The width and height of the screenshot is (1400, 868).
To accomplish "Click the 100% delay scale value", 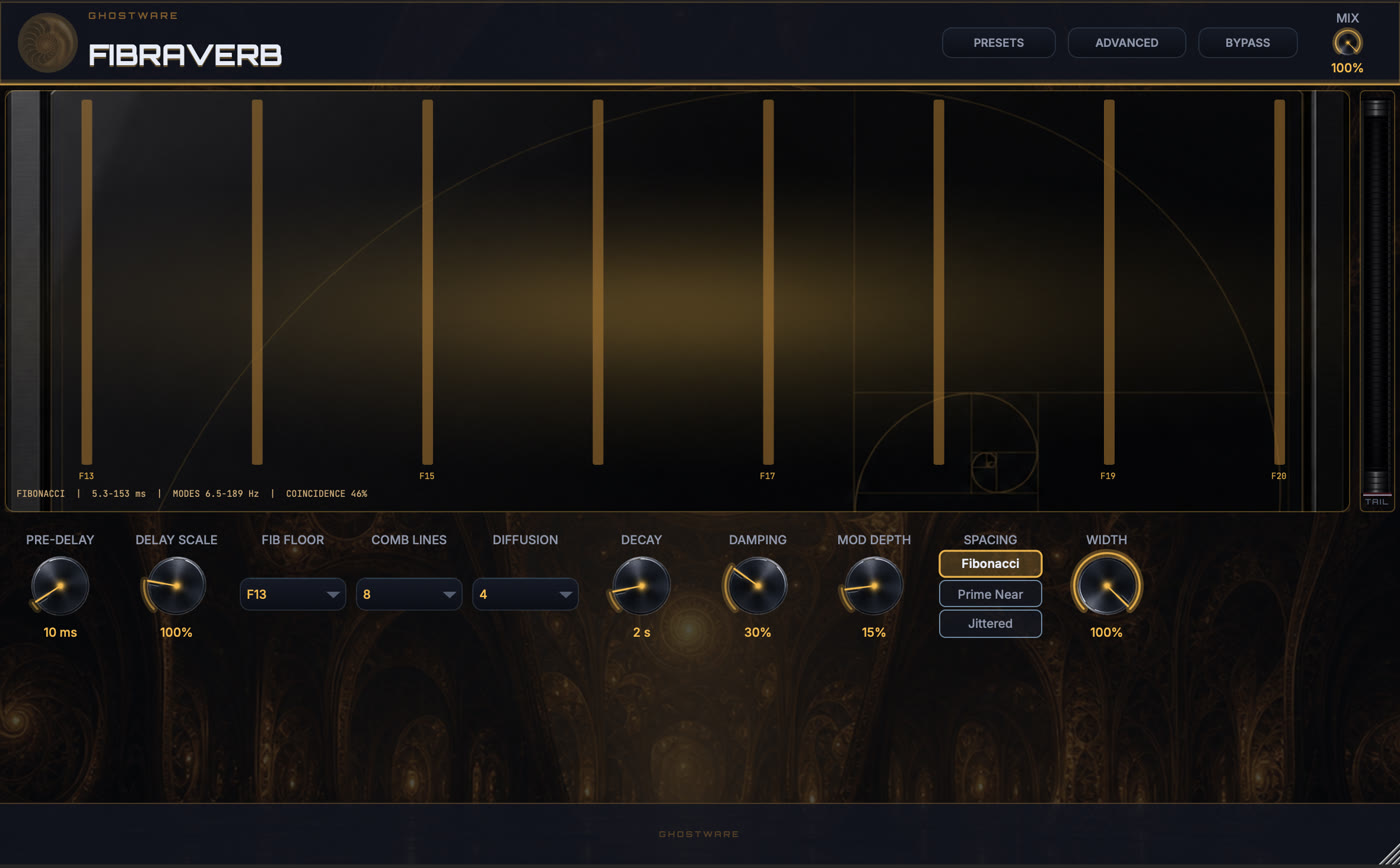I will [176, 633].
